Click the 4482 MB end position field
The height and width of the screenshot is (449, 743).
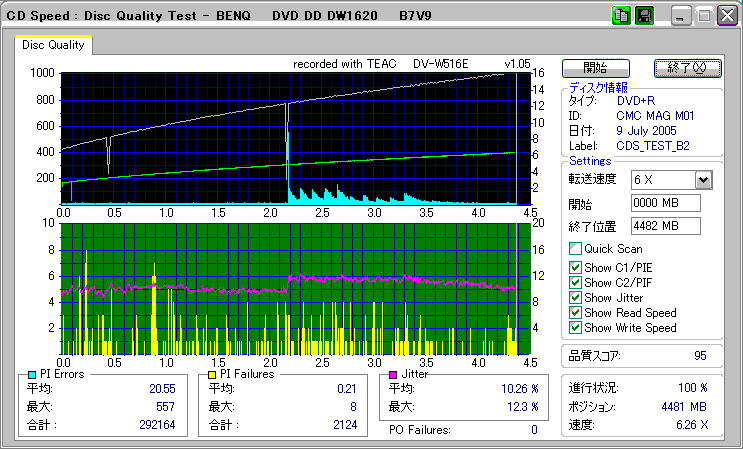(x=665, y=225)
